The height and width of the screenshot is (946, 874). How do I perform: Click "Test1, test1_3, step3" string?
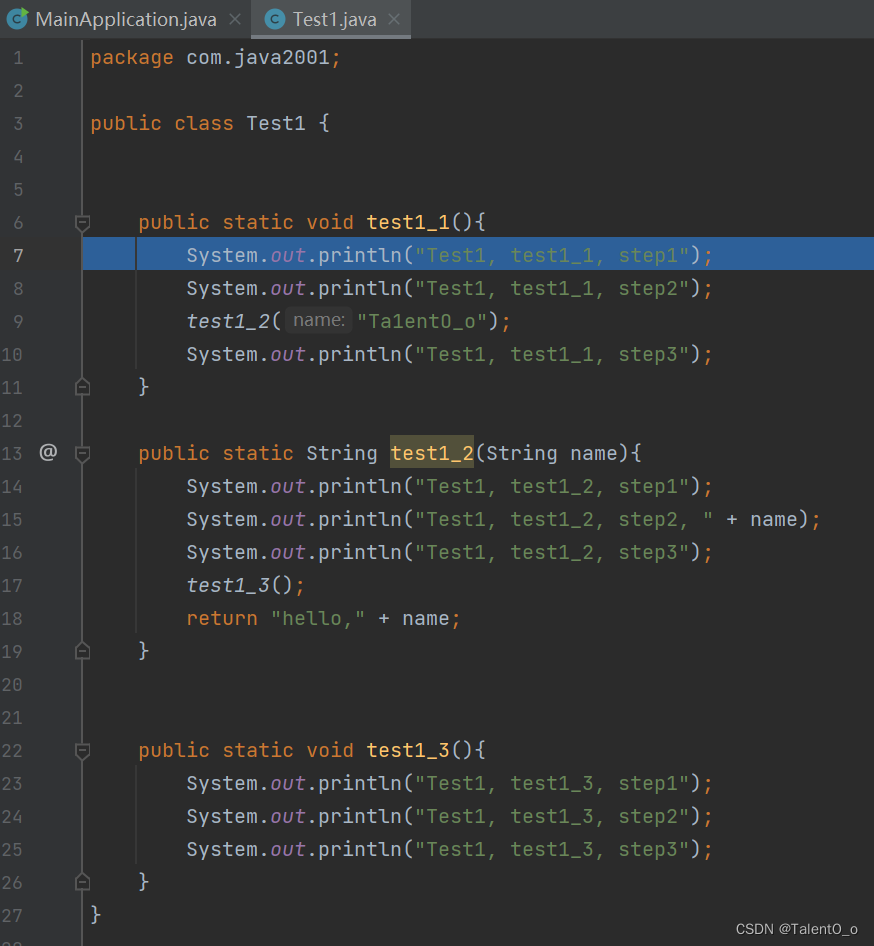[553, 849]
